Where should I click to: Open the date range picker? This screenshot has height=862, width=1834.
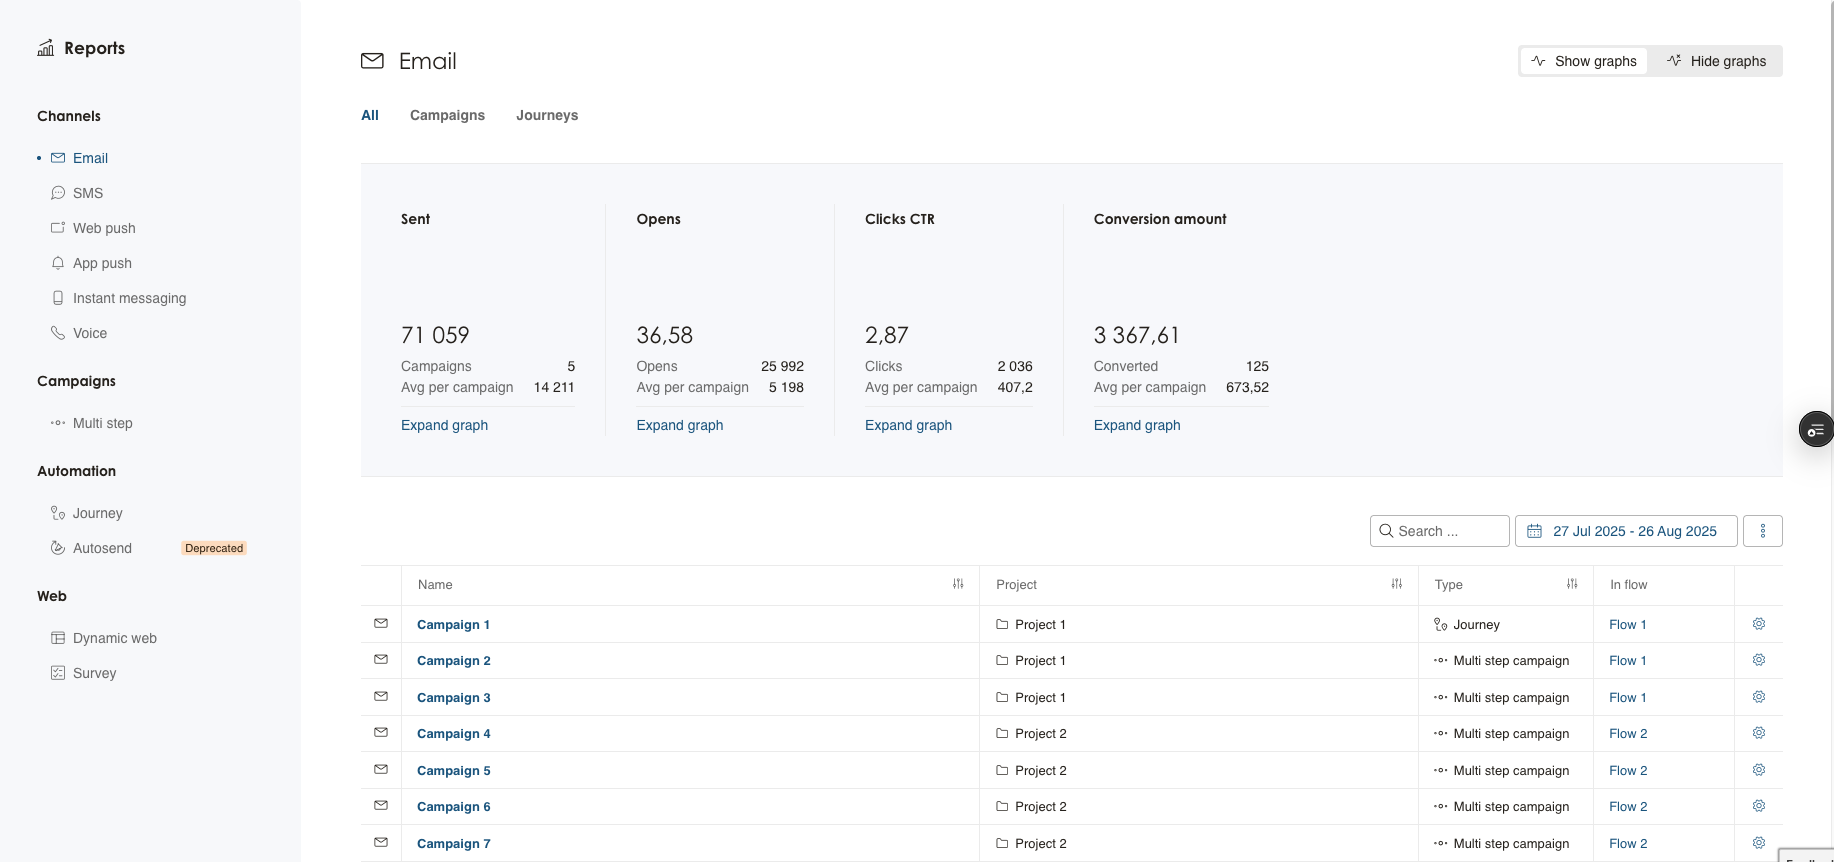click(x=1625, y=531)
